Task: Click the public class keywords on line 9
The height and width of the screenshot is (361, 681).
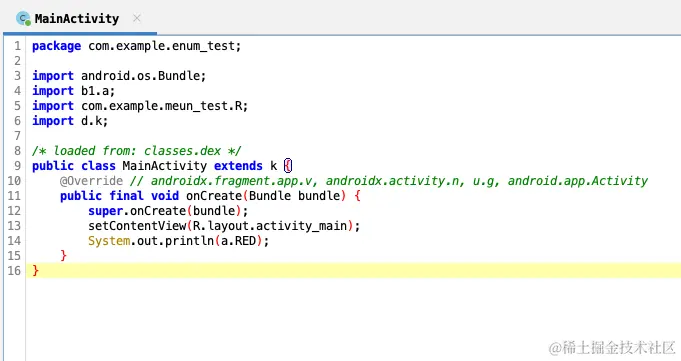Action: pos(74,166)
